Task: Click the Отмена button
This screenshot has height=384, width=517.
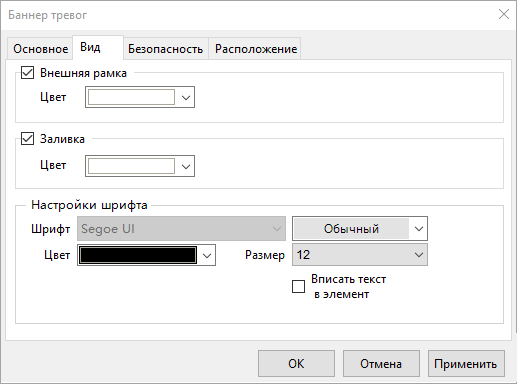Action: coord(381,364)
